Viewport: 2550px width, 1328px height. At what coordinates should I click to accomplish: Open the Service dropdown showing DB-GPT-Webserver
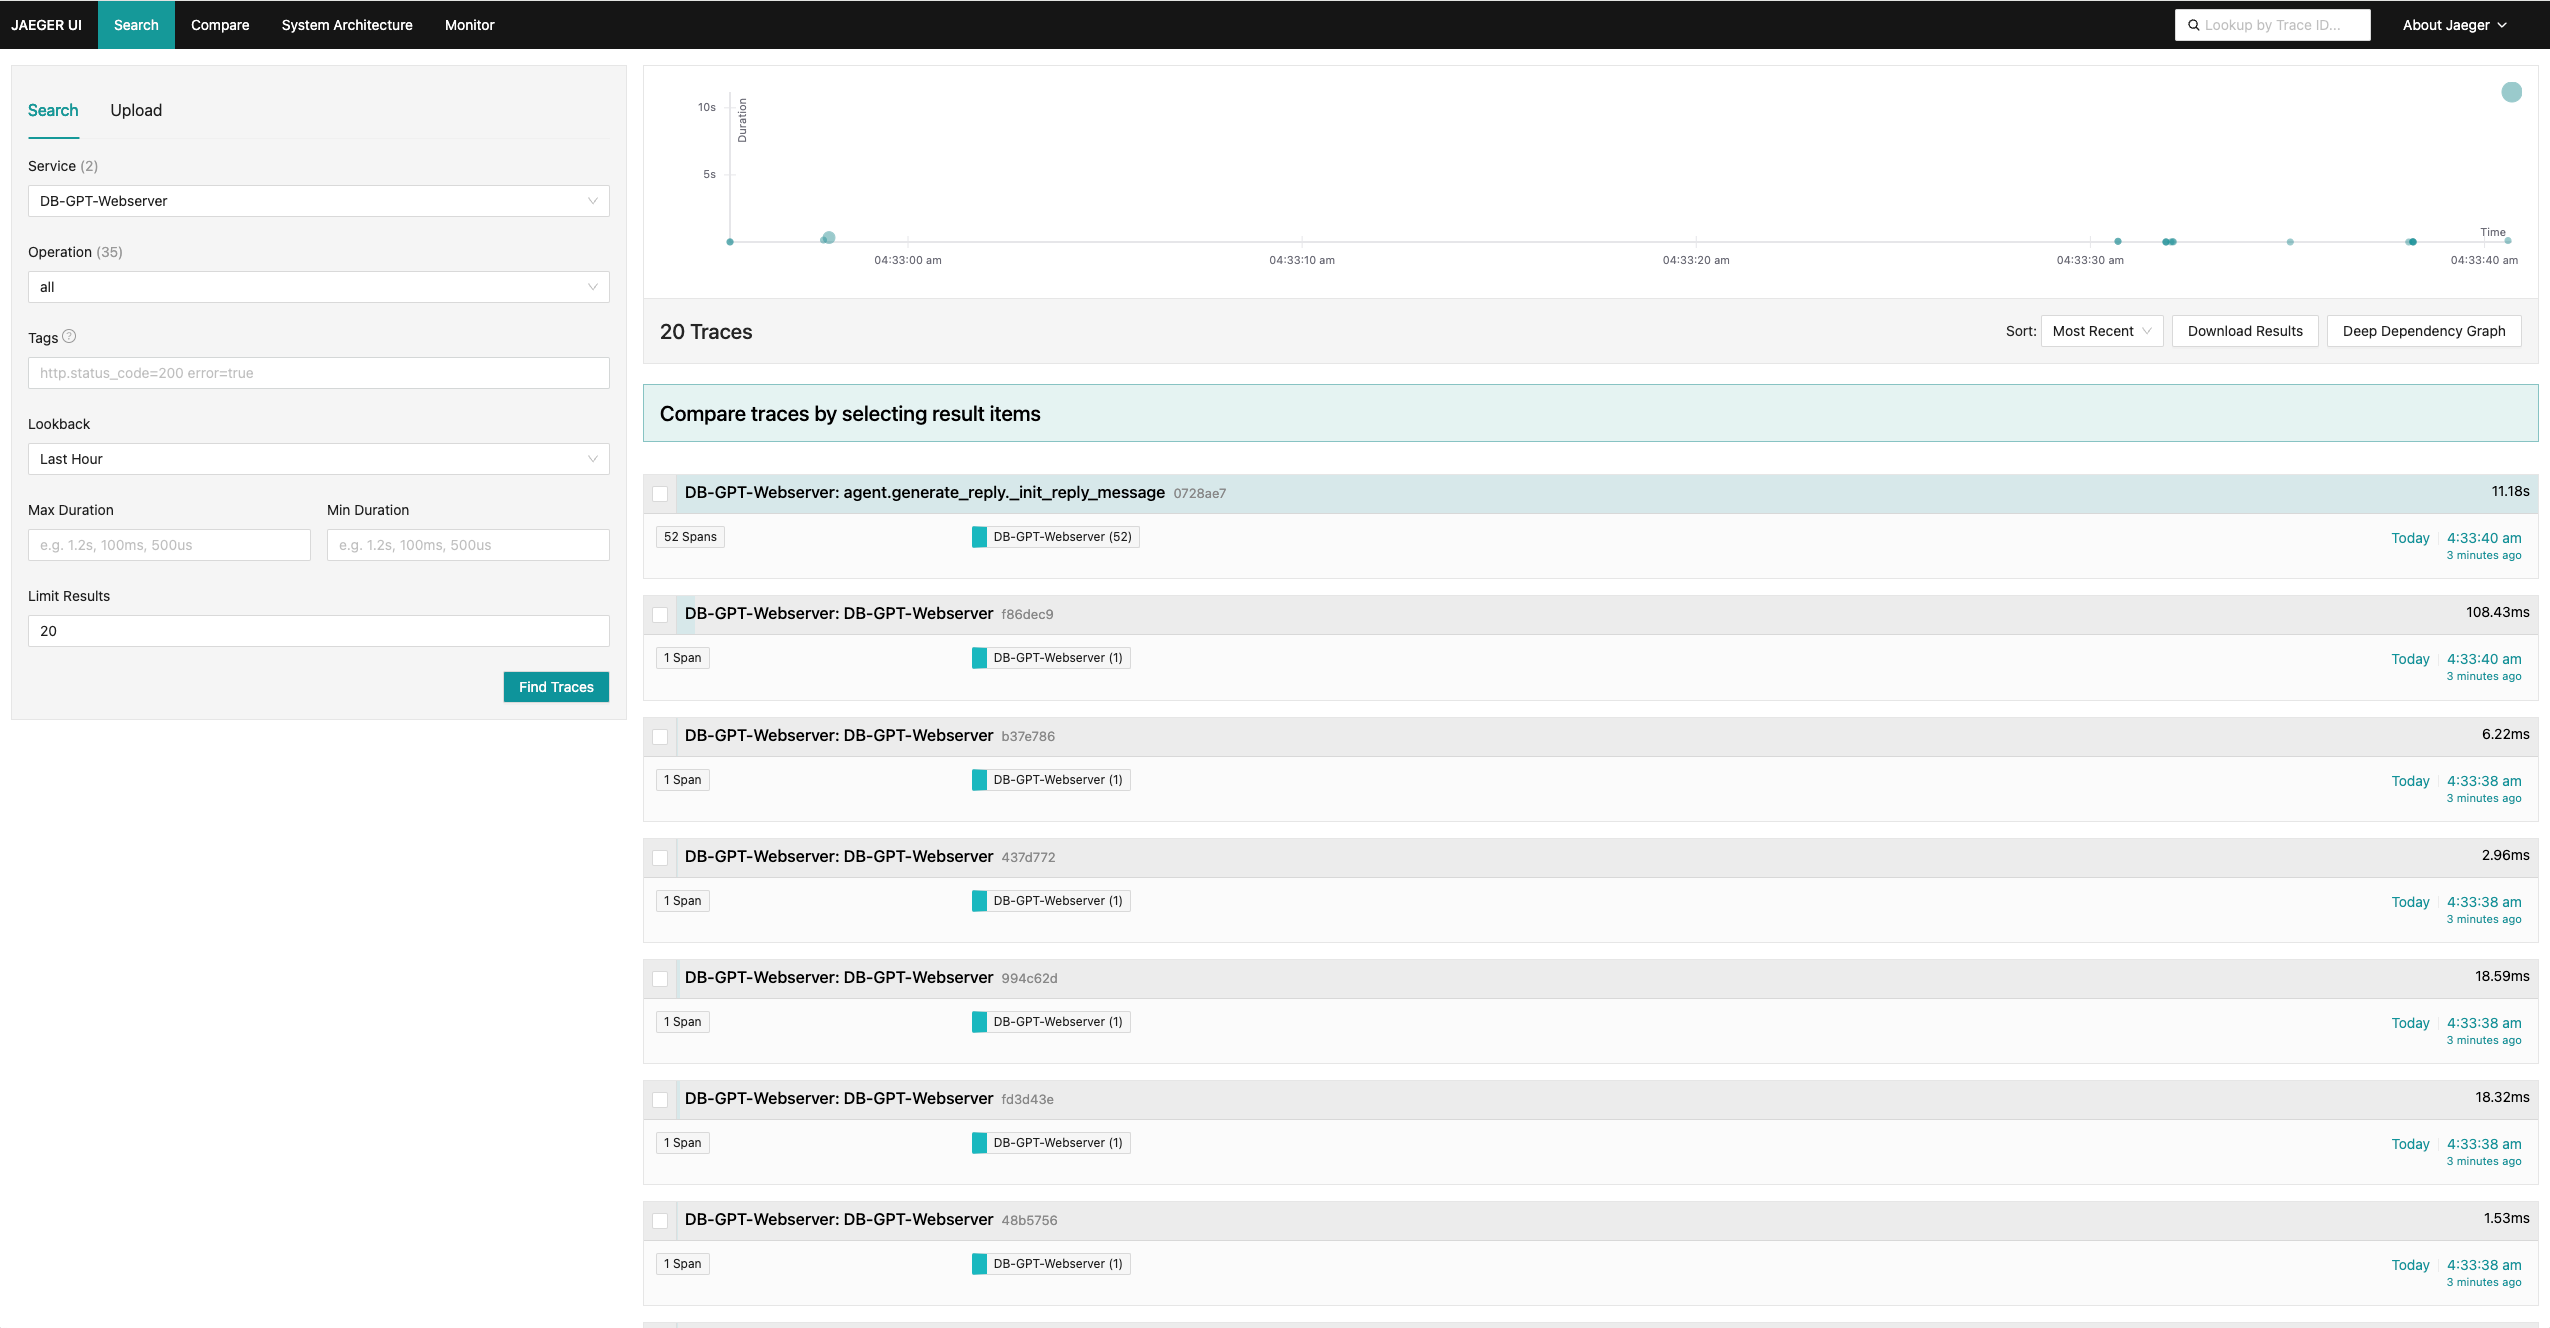(318, 201)
